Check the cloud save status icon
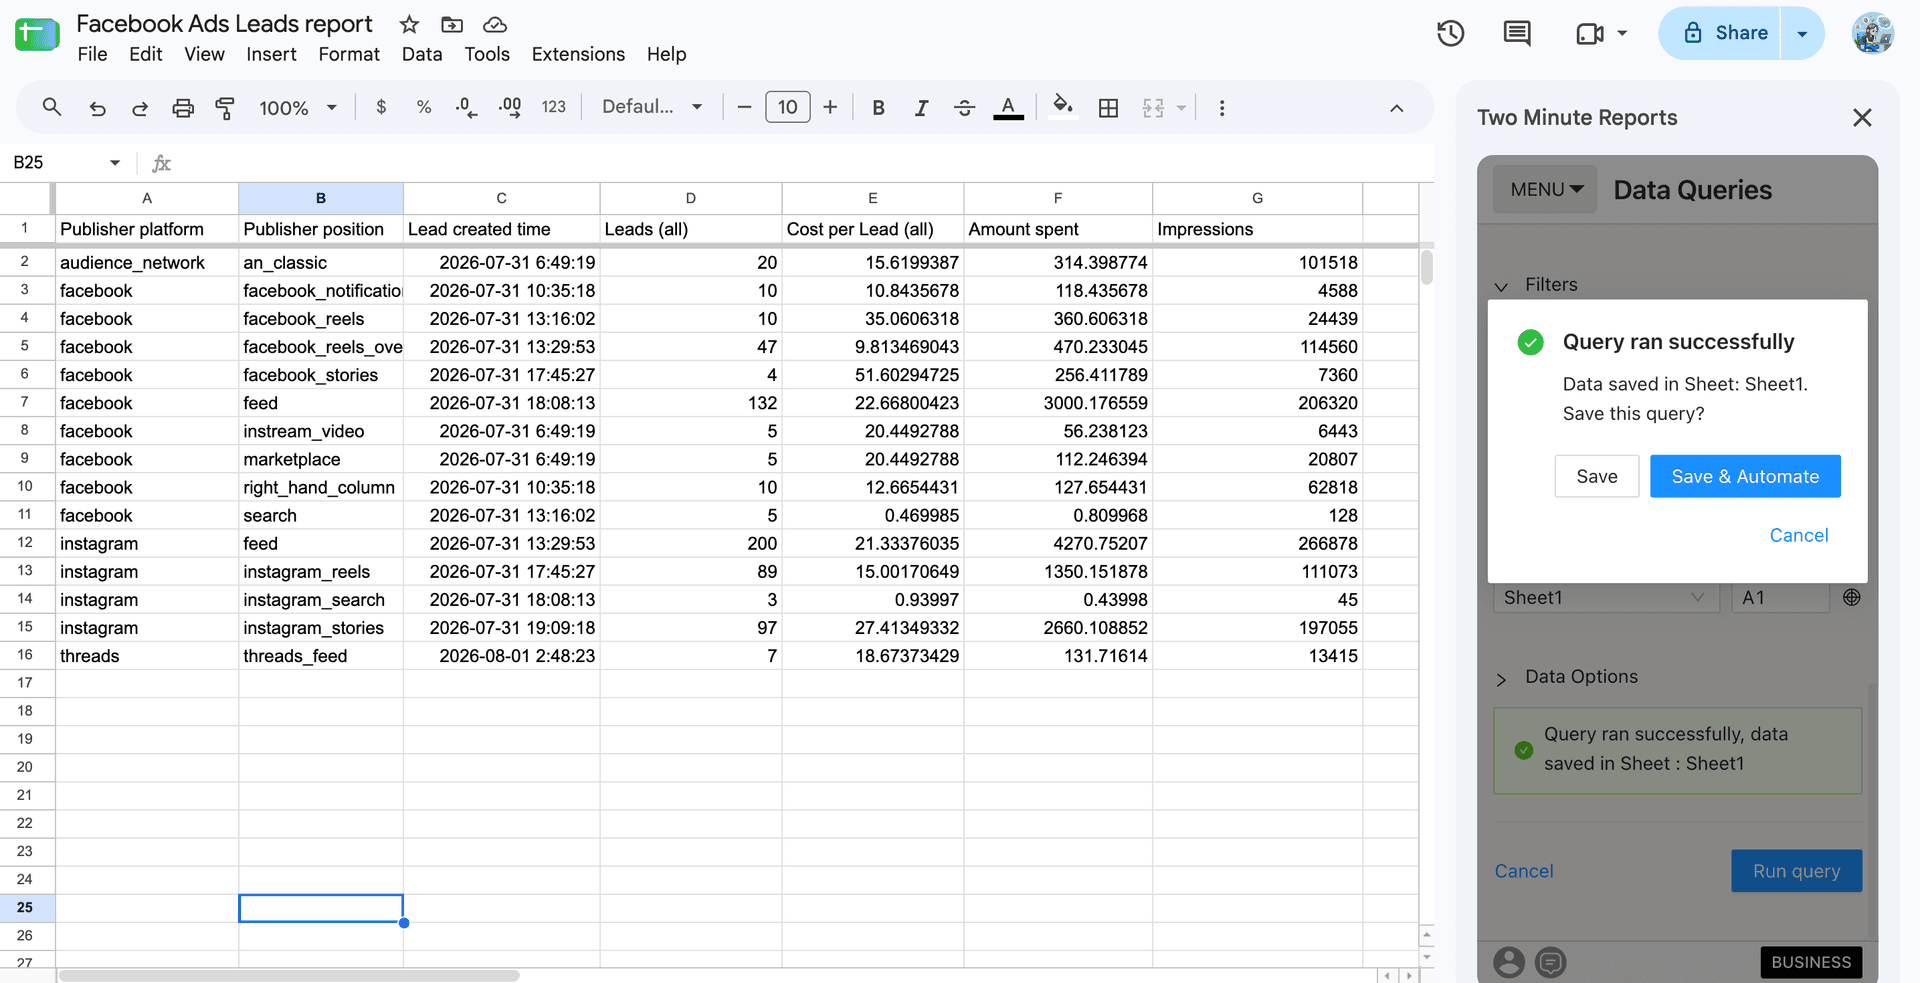Viewport: 1920px width, 983px height. [495, 24]
